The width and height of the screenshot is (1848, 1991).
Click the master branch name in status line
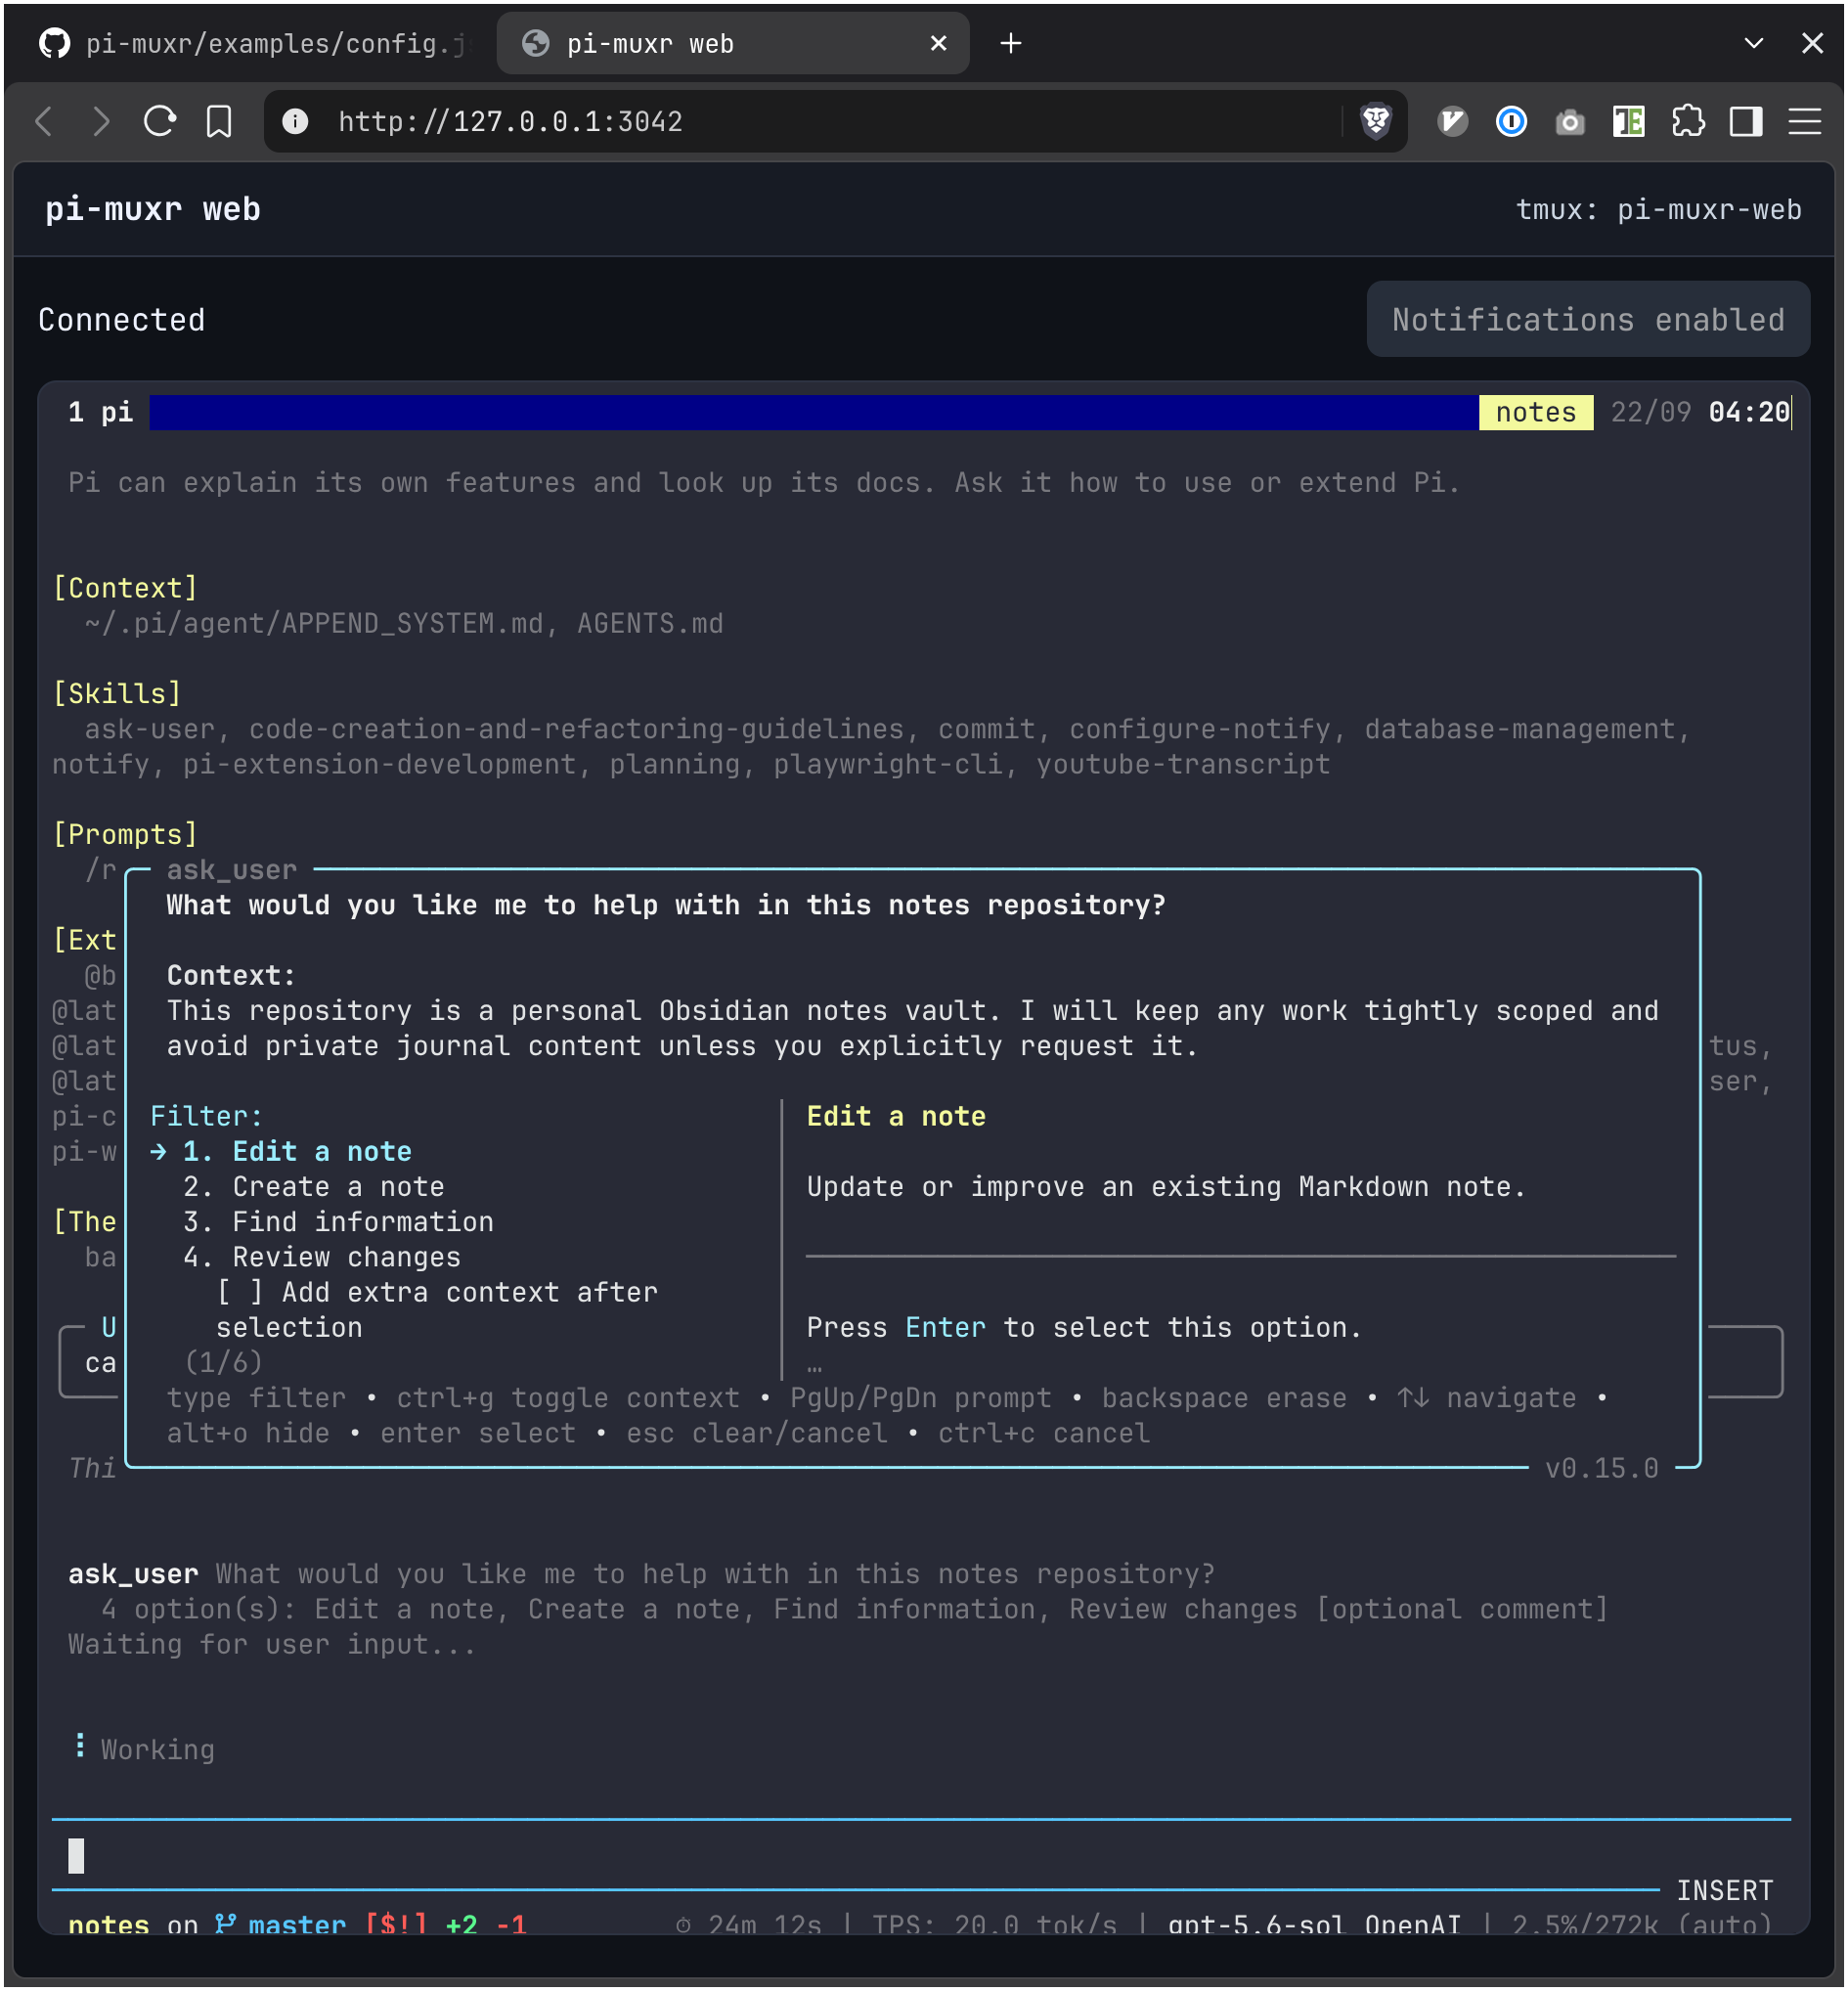pos(297,1925)
